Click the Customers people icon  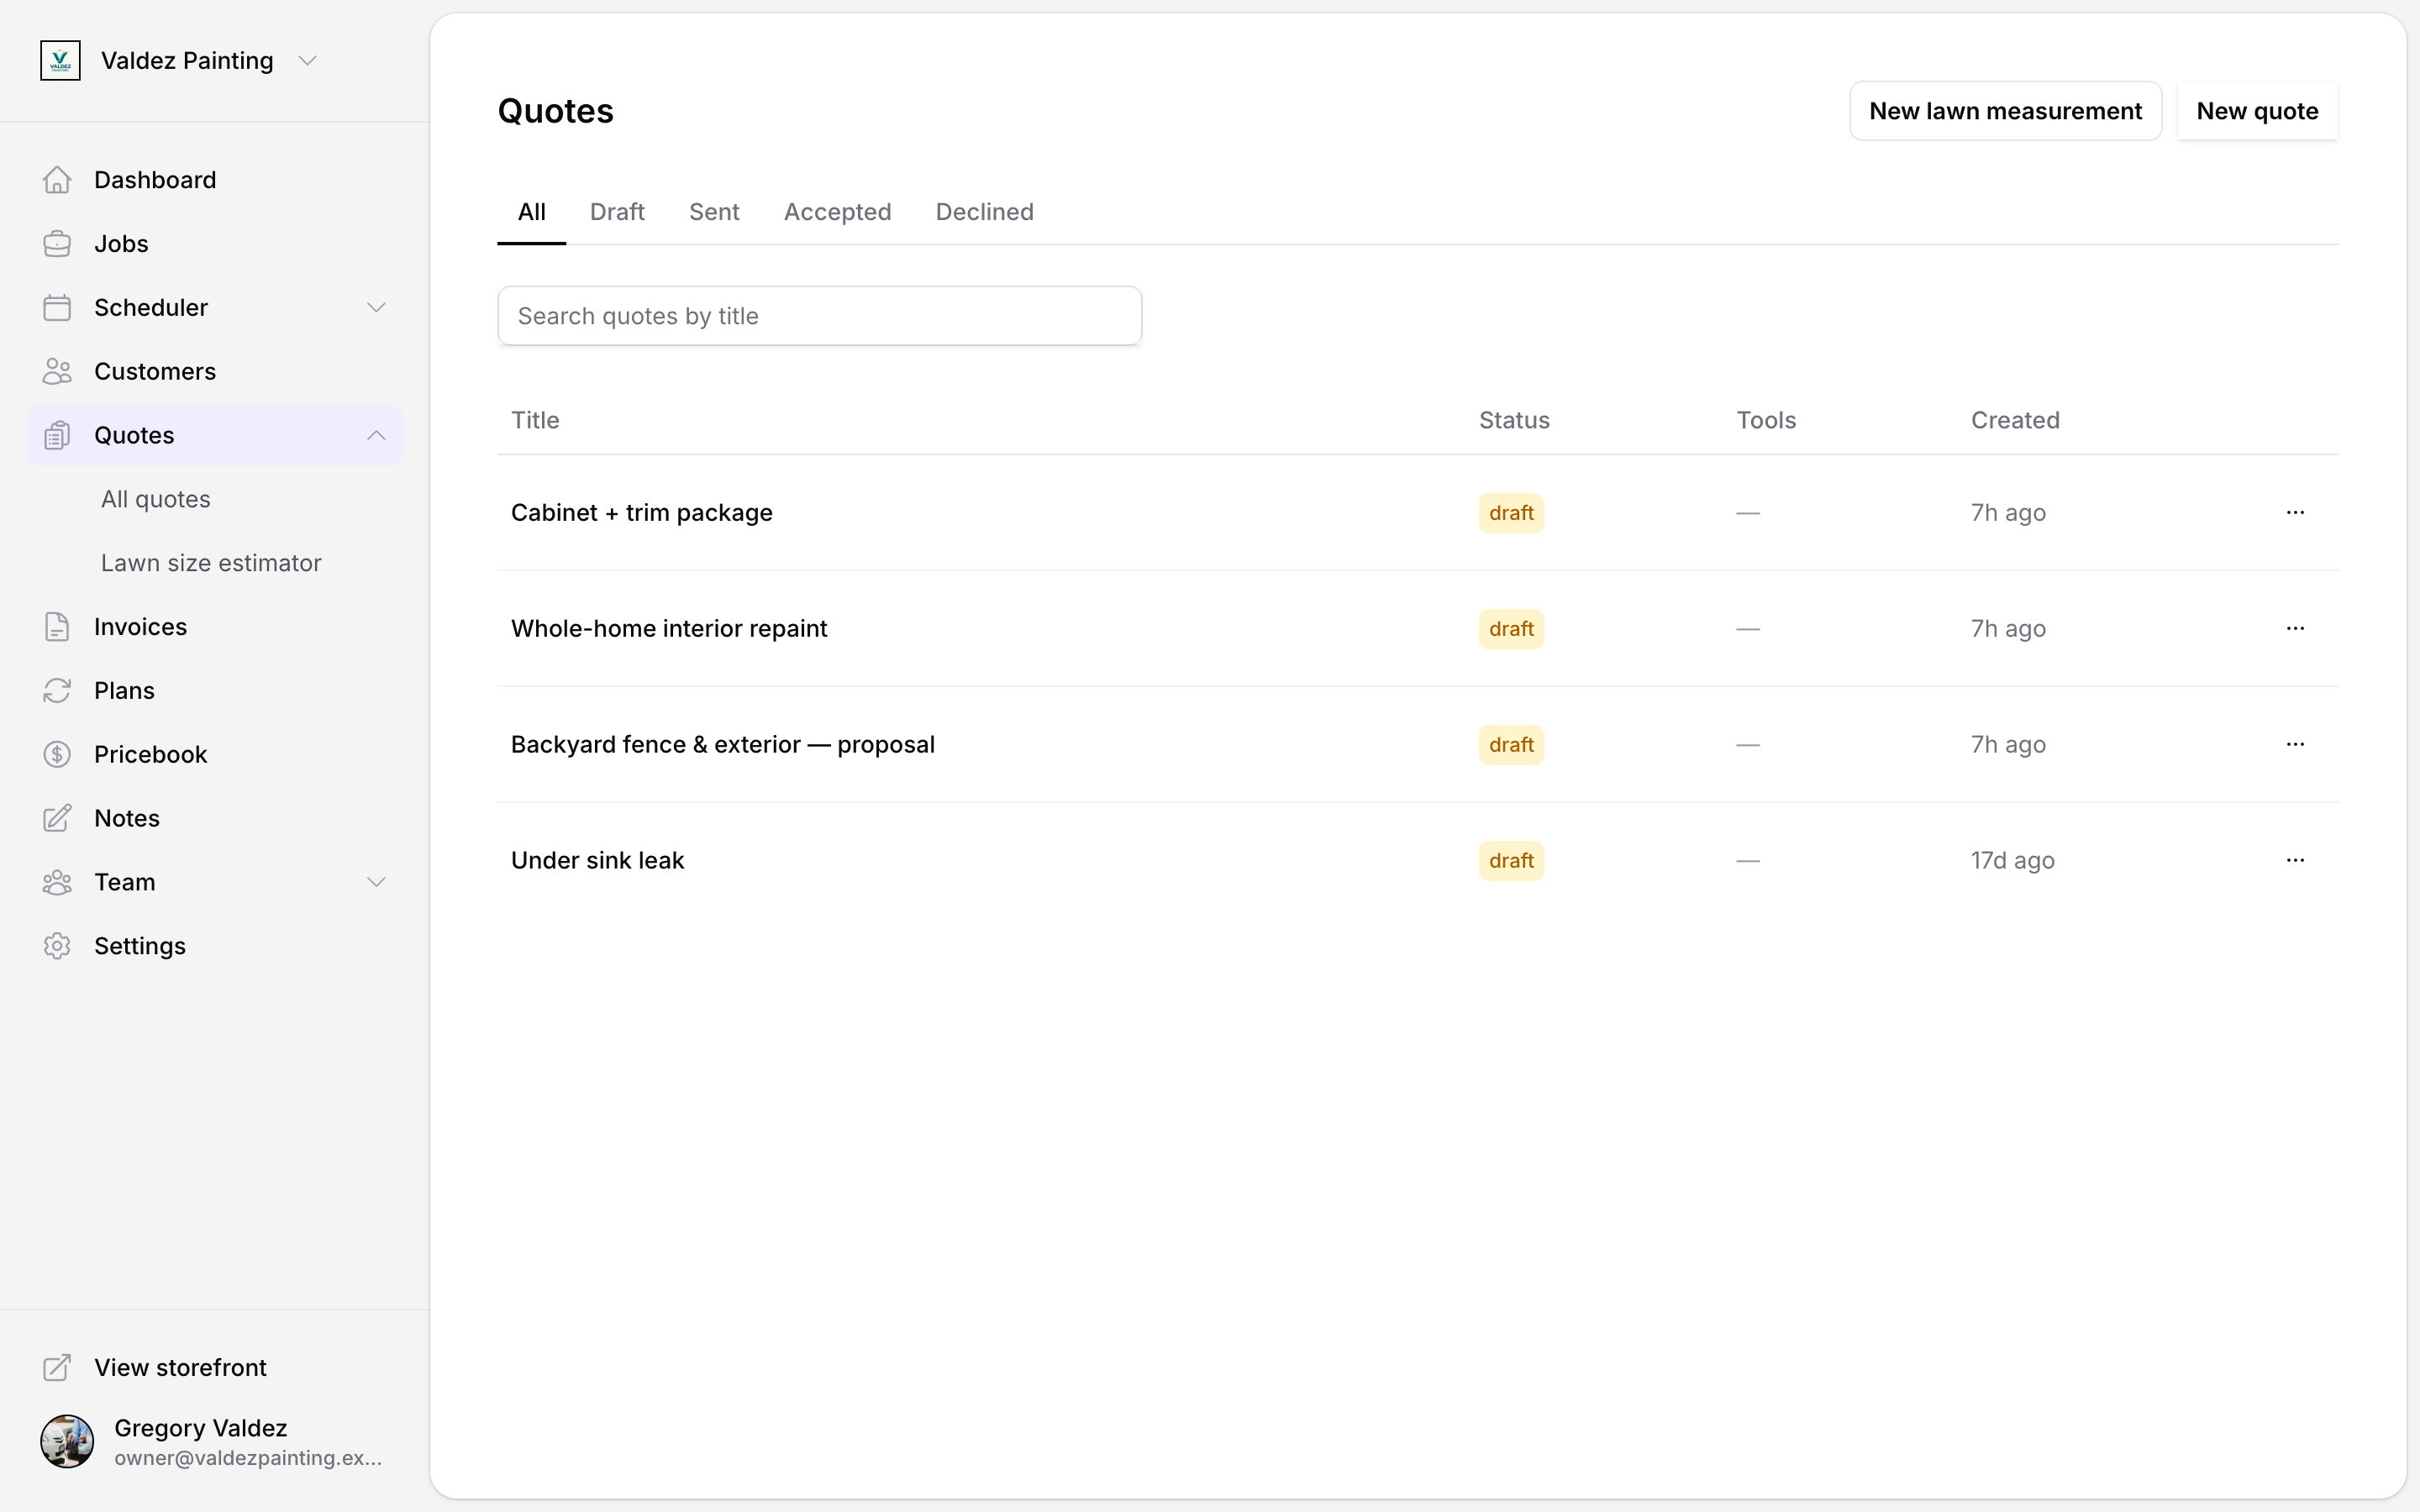tap(57, 372)
